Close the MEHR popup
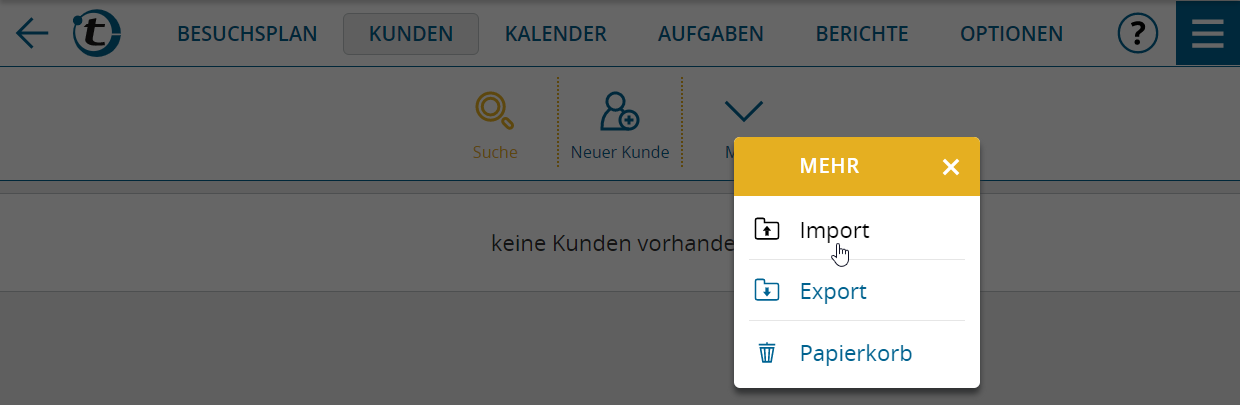The height and width of the screenshot is (405, 1240). tap(951, 167)
